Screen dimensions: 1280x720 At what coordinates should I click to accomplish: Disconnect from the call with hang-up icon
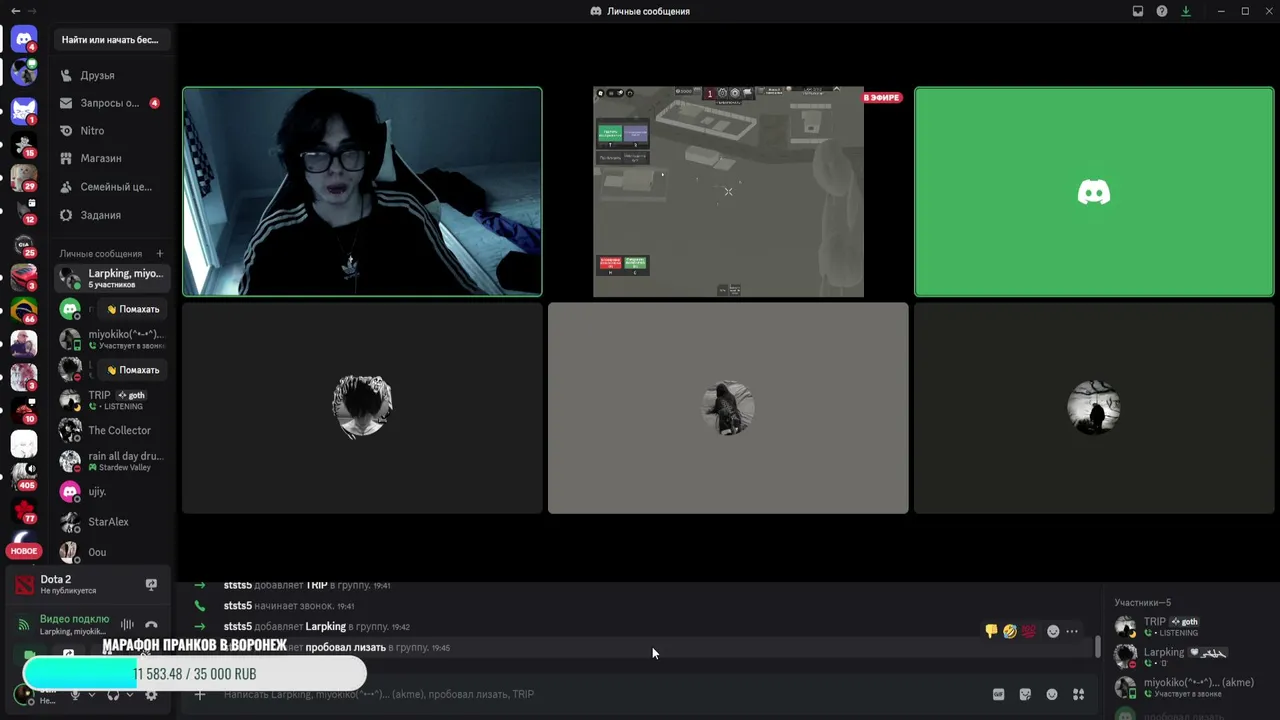click(151, 625)
